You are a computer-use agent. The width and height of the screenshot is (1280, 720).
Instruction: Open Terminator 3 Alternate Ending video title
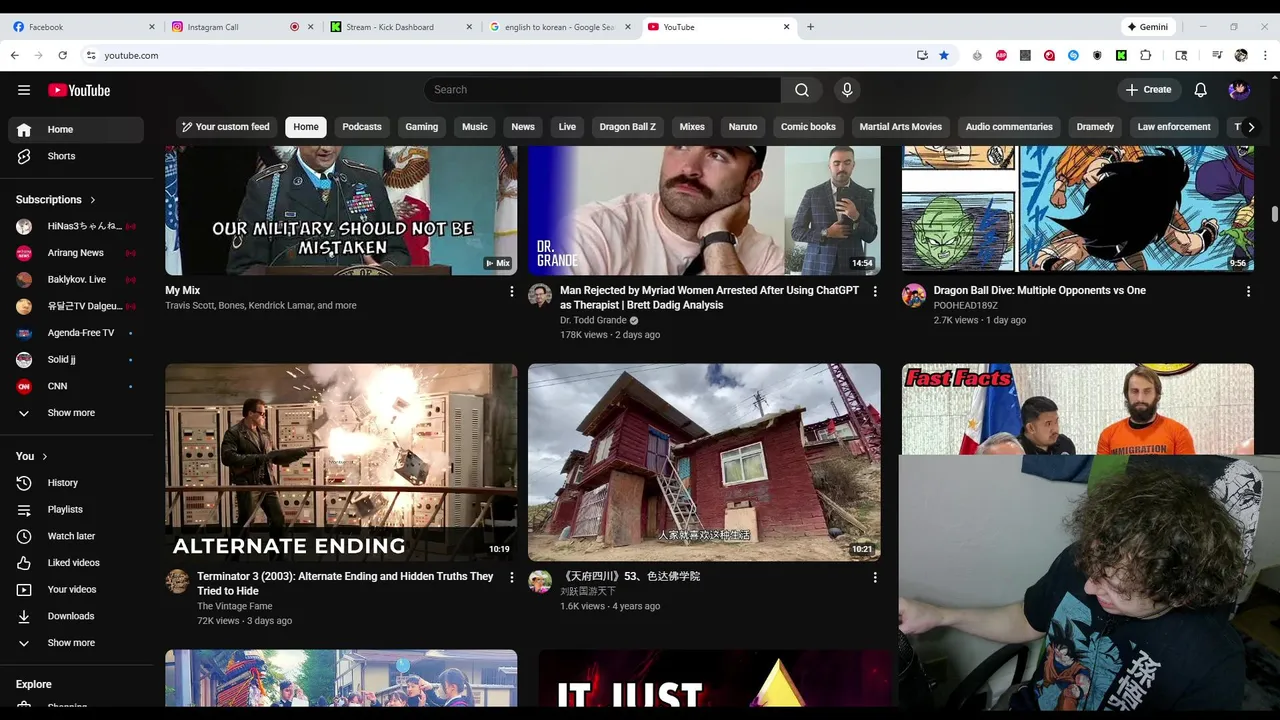[x=345, y=584]
